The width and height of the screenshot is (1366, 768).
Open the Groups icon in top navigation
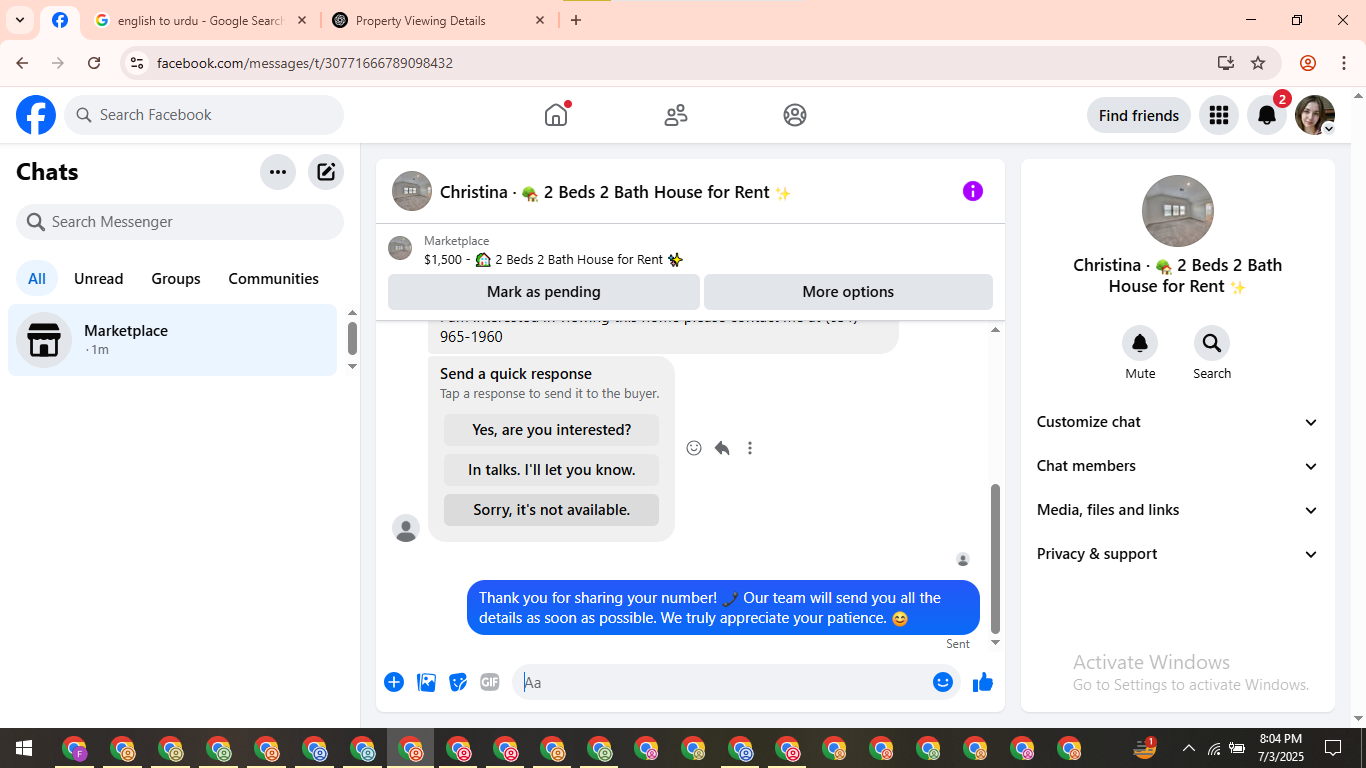(795, 115)
